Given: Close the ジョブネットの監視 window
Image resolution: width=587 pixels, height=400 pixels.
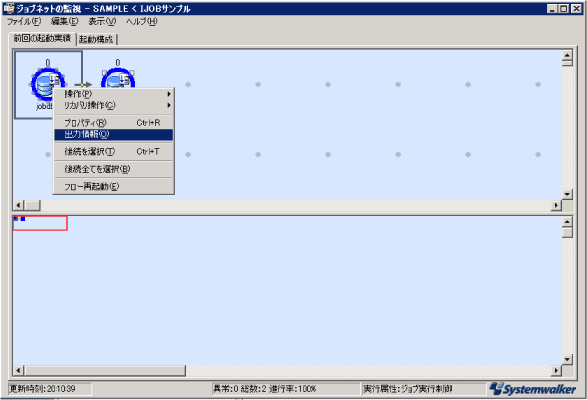Looking at the screenshot, I should pyautogui.click(x=577, y=9).
